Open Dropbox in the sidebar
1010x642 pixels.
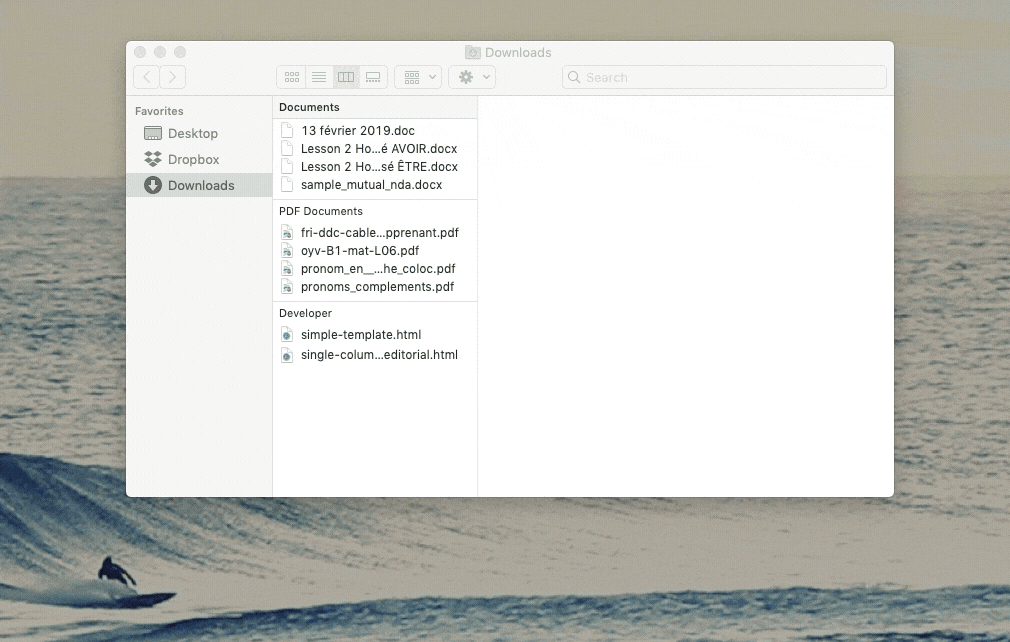pos(199,159)
